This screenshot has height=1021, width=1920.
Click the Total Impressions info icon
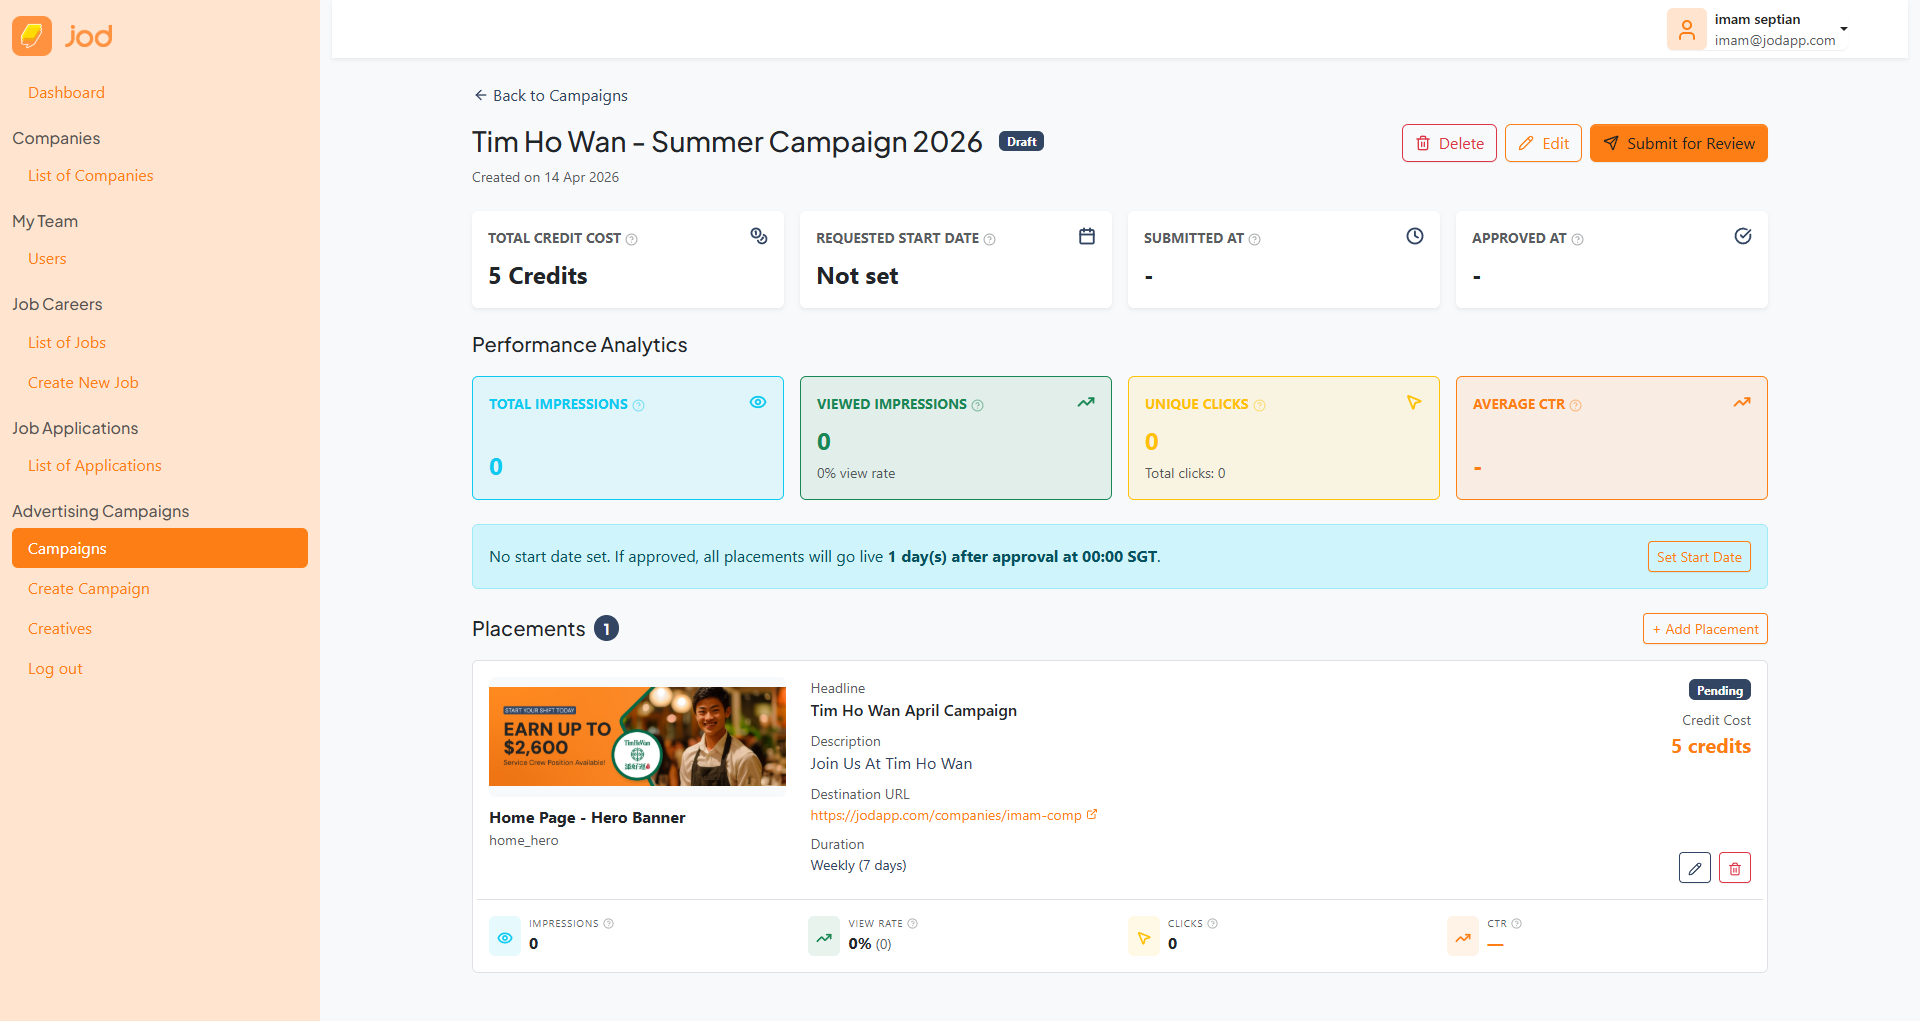[x=639, y=405]
